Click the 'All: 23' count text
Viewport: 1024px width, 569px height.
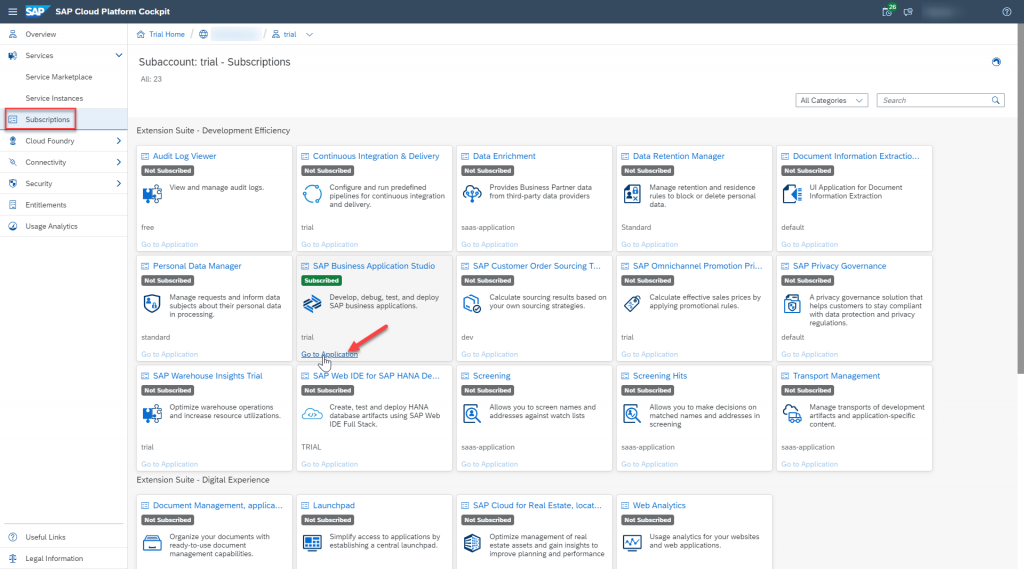[151, 79]
